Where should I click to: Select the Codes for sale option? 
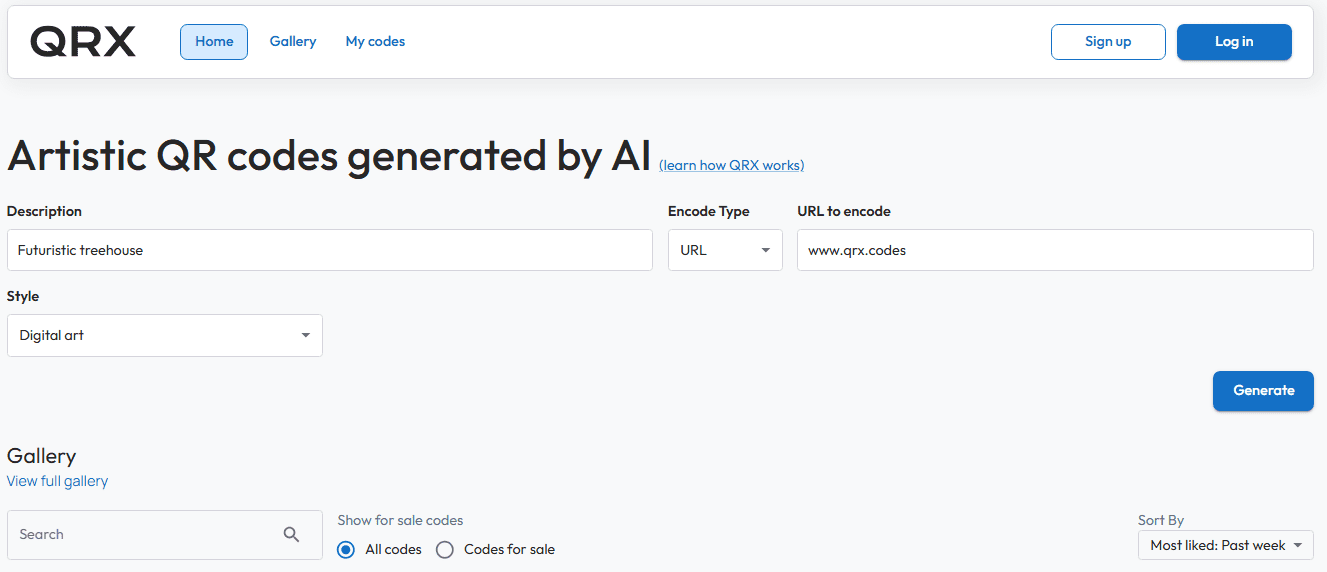(445, 549)
